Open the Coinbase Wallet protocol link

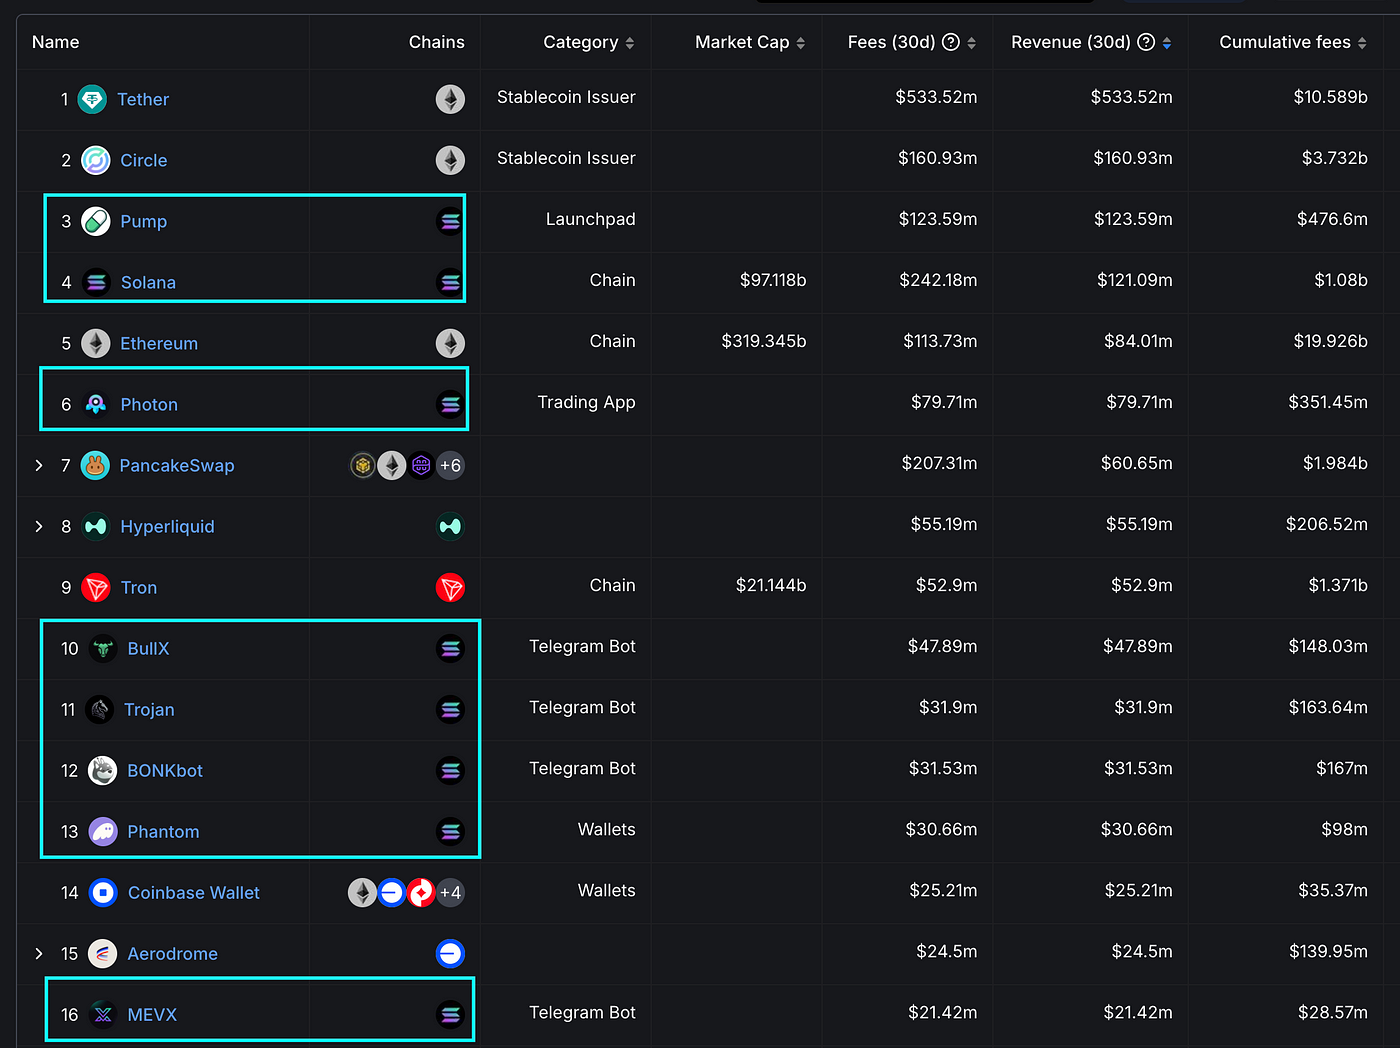click(x=194, y=892)
